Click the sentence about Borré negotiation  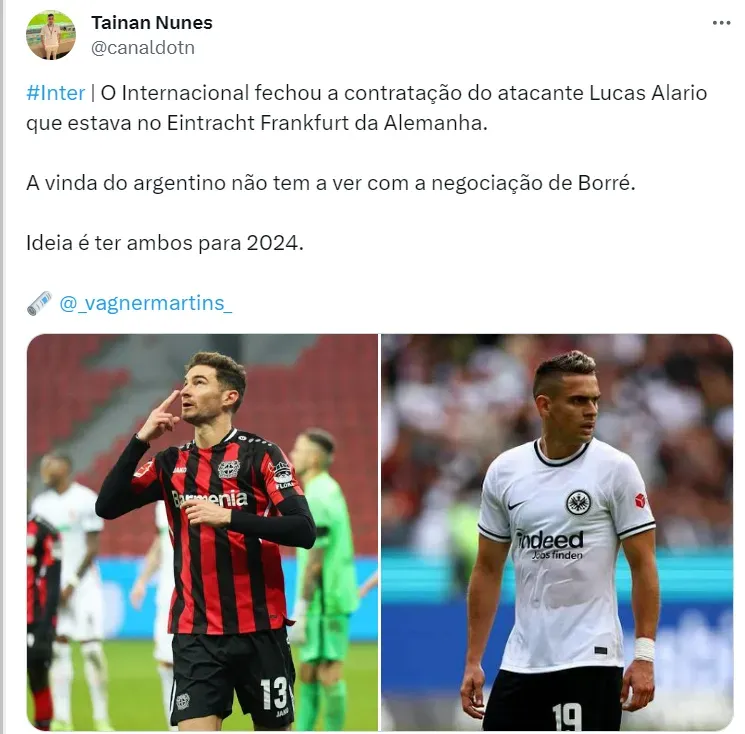point(331,183)
